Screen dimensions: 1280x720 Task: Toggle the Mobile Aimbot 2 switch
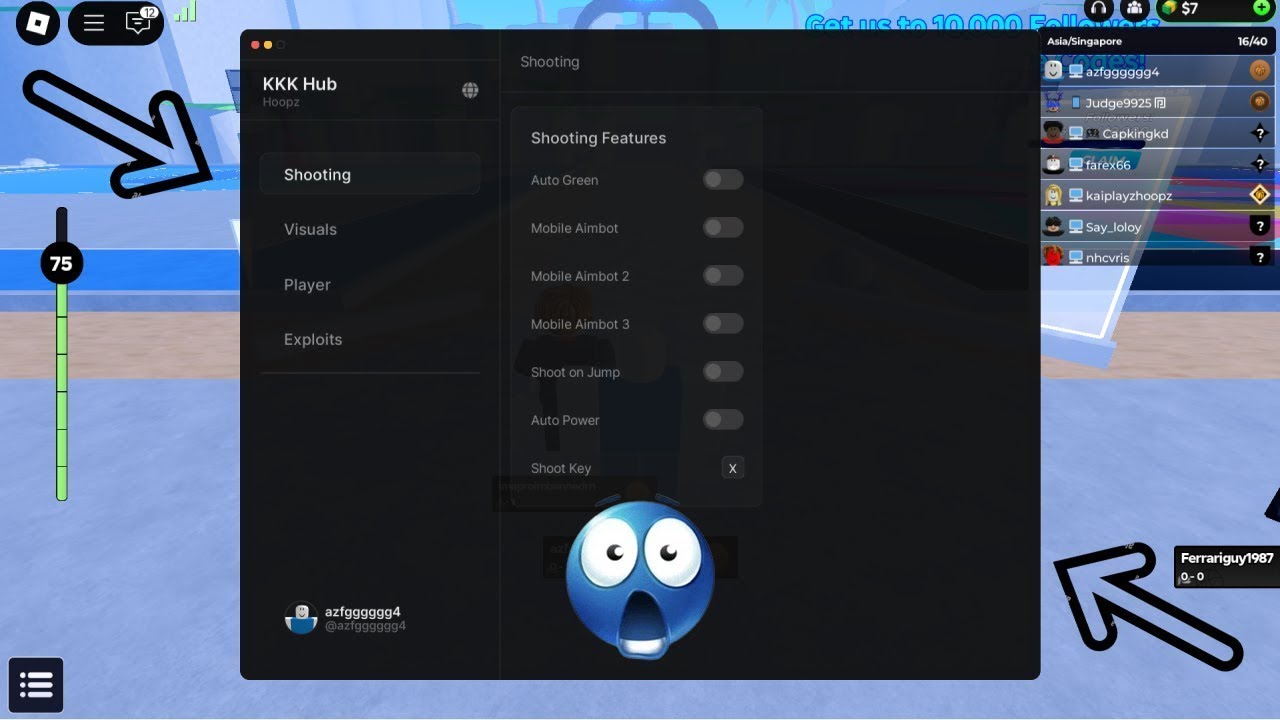[723, 276]
